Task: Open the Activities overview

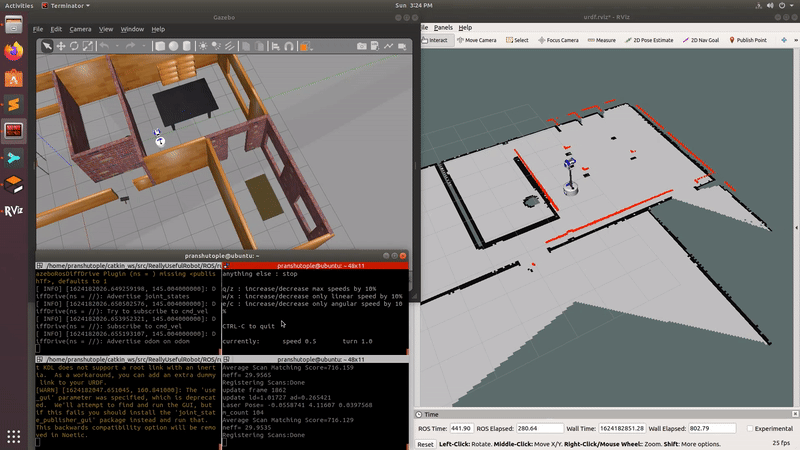Action: (19, 6)
